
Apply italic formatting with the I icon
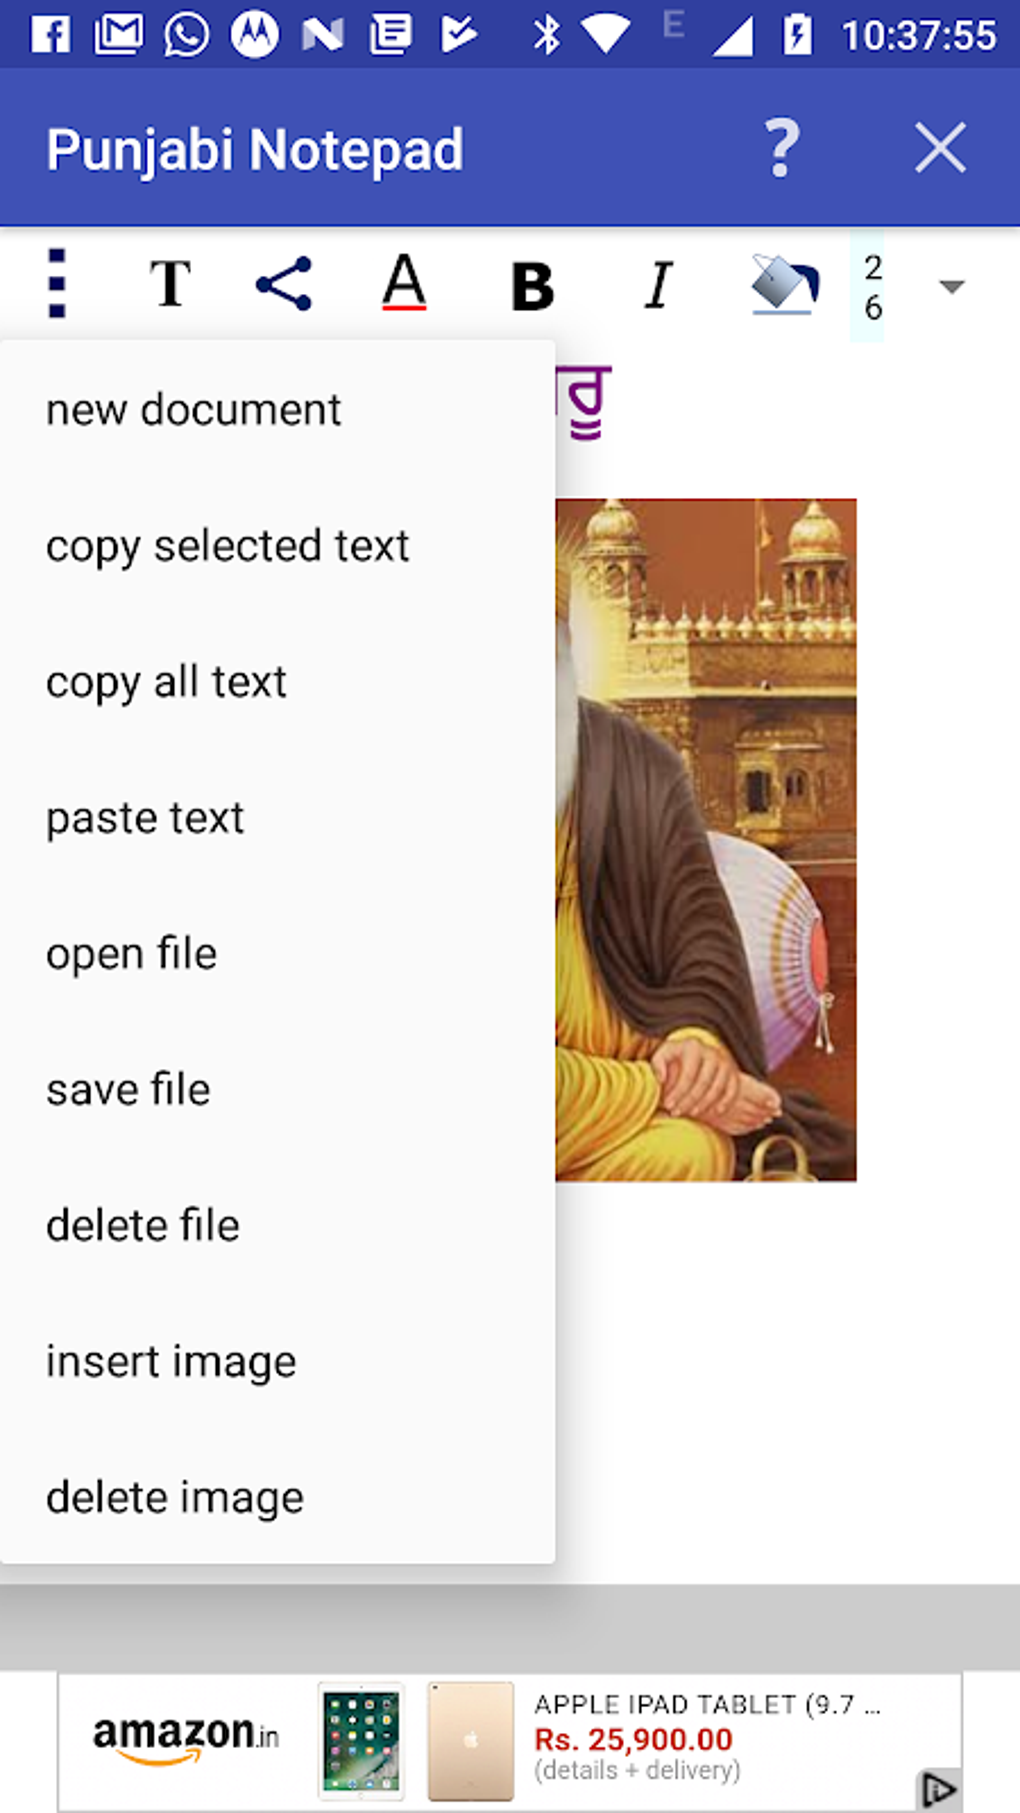pyautogui.click(x=656, y=284)
